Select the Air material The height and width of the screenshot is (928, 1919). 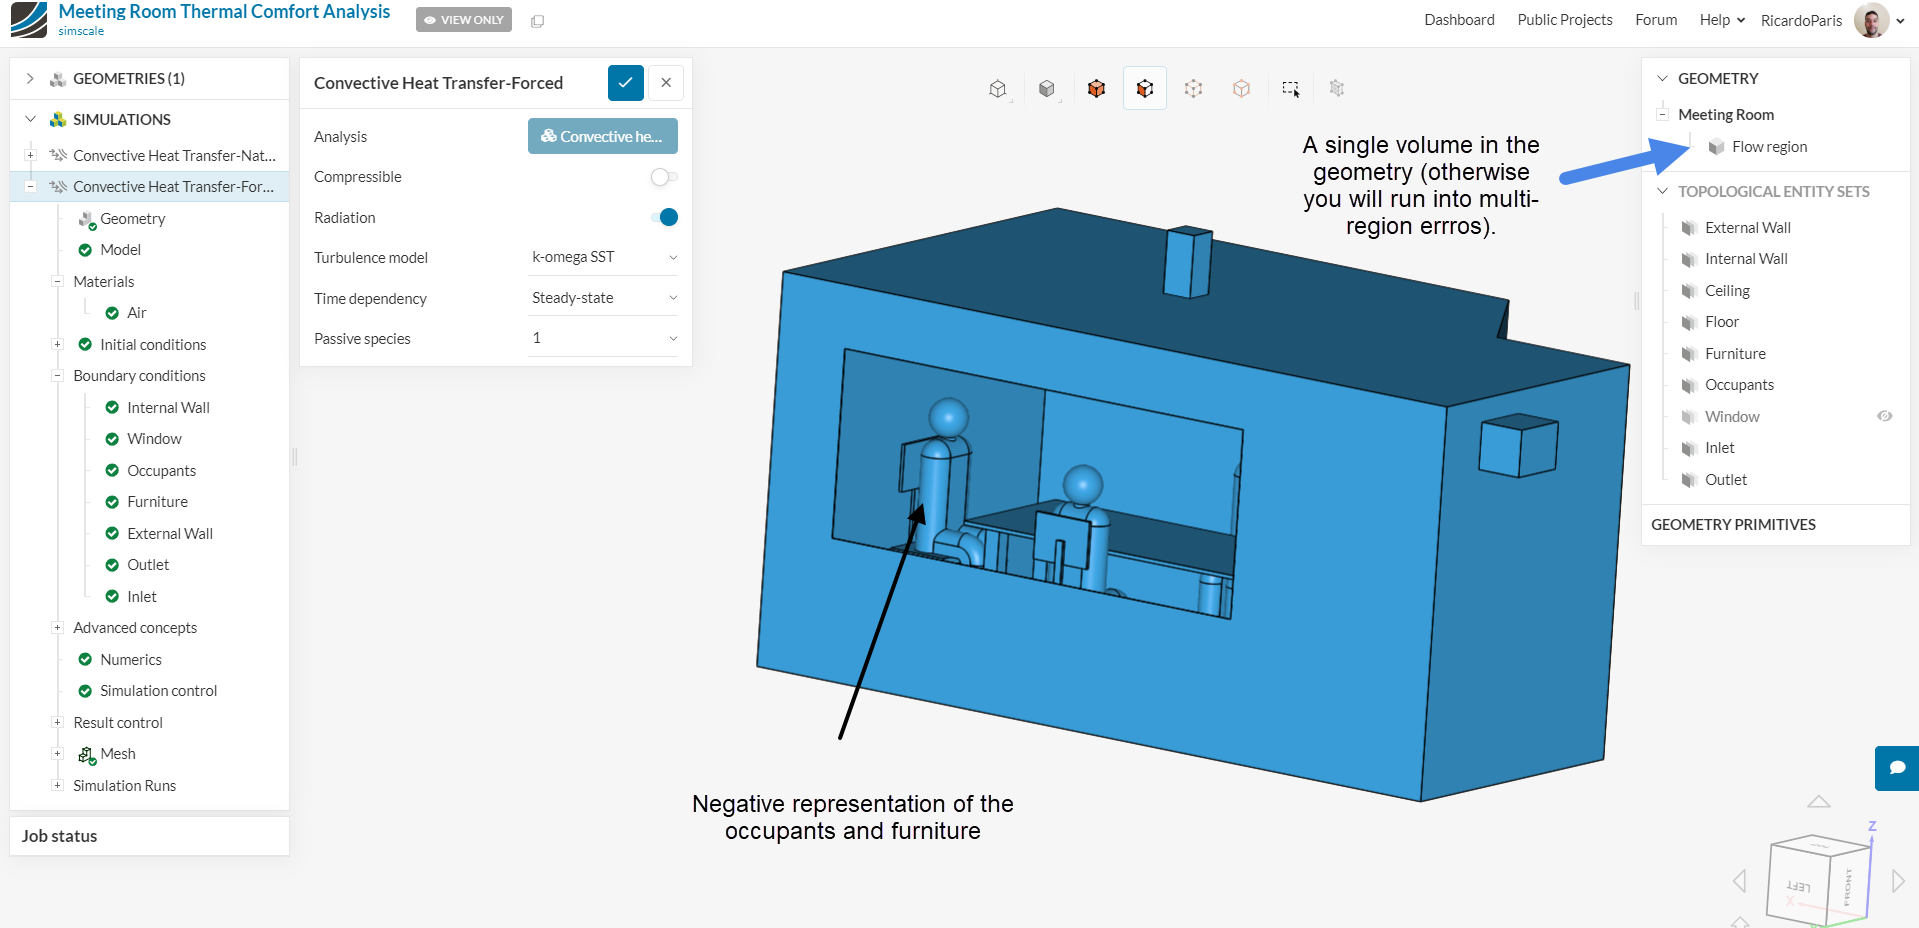(x=137, y=313)
